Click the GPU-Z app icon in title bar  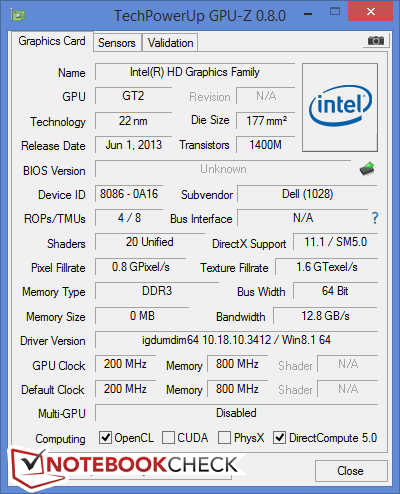pos(18,15)
